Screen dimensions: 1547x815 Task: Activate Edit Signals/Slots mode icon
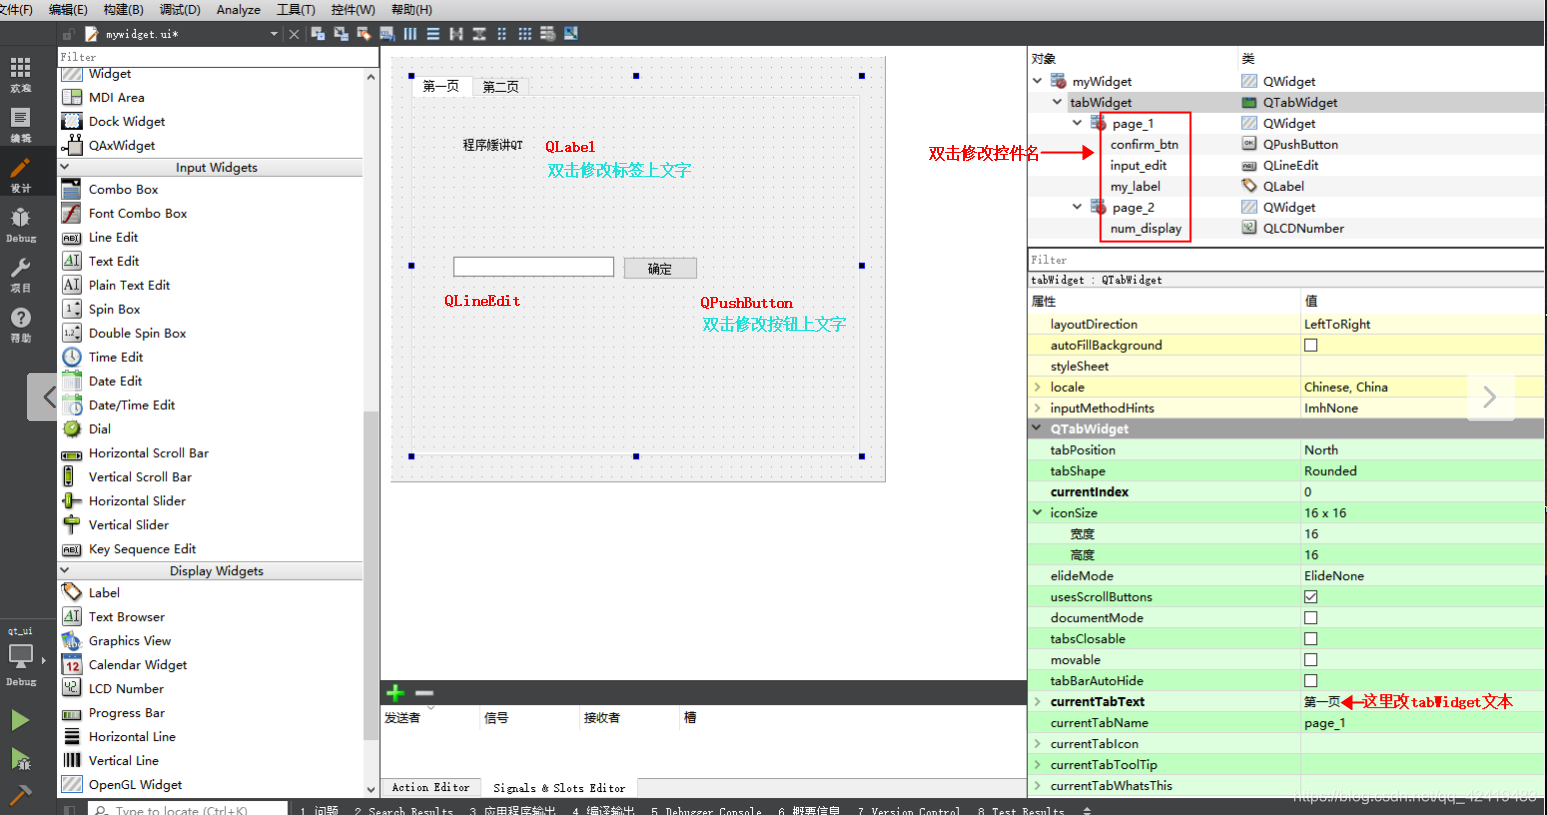pyautogui.click(x=341, y=33)
